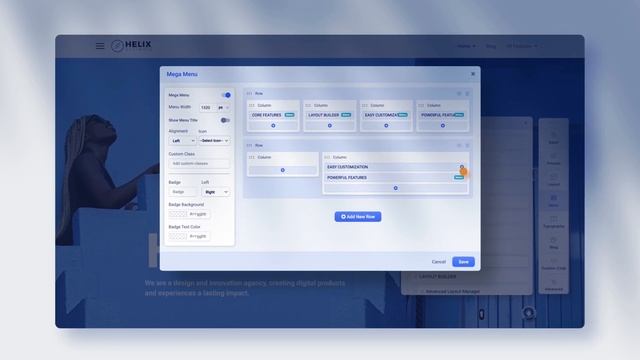Grab the first Row drag handle
The height and width of the screenshot is (360, 640).
249,93
